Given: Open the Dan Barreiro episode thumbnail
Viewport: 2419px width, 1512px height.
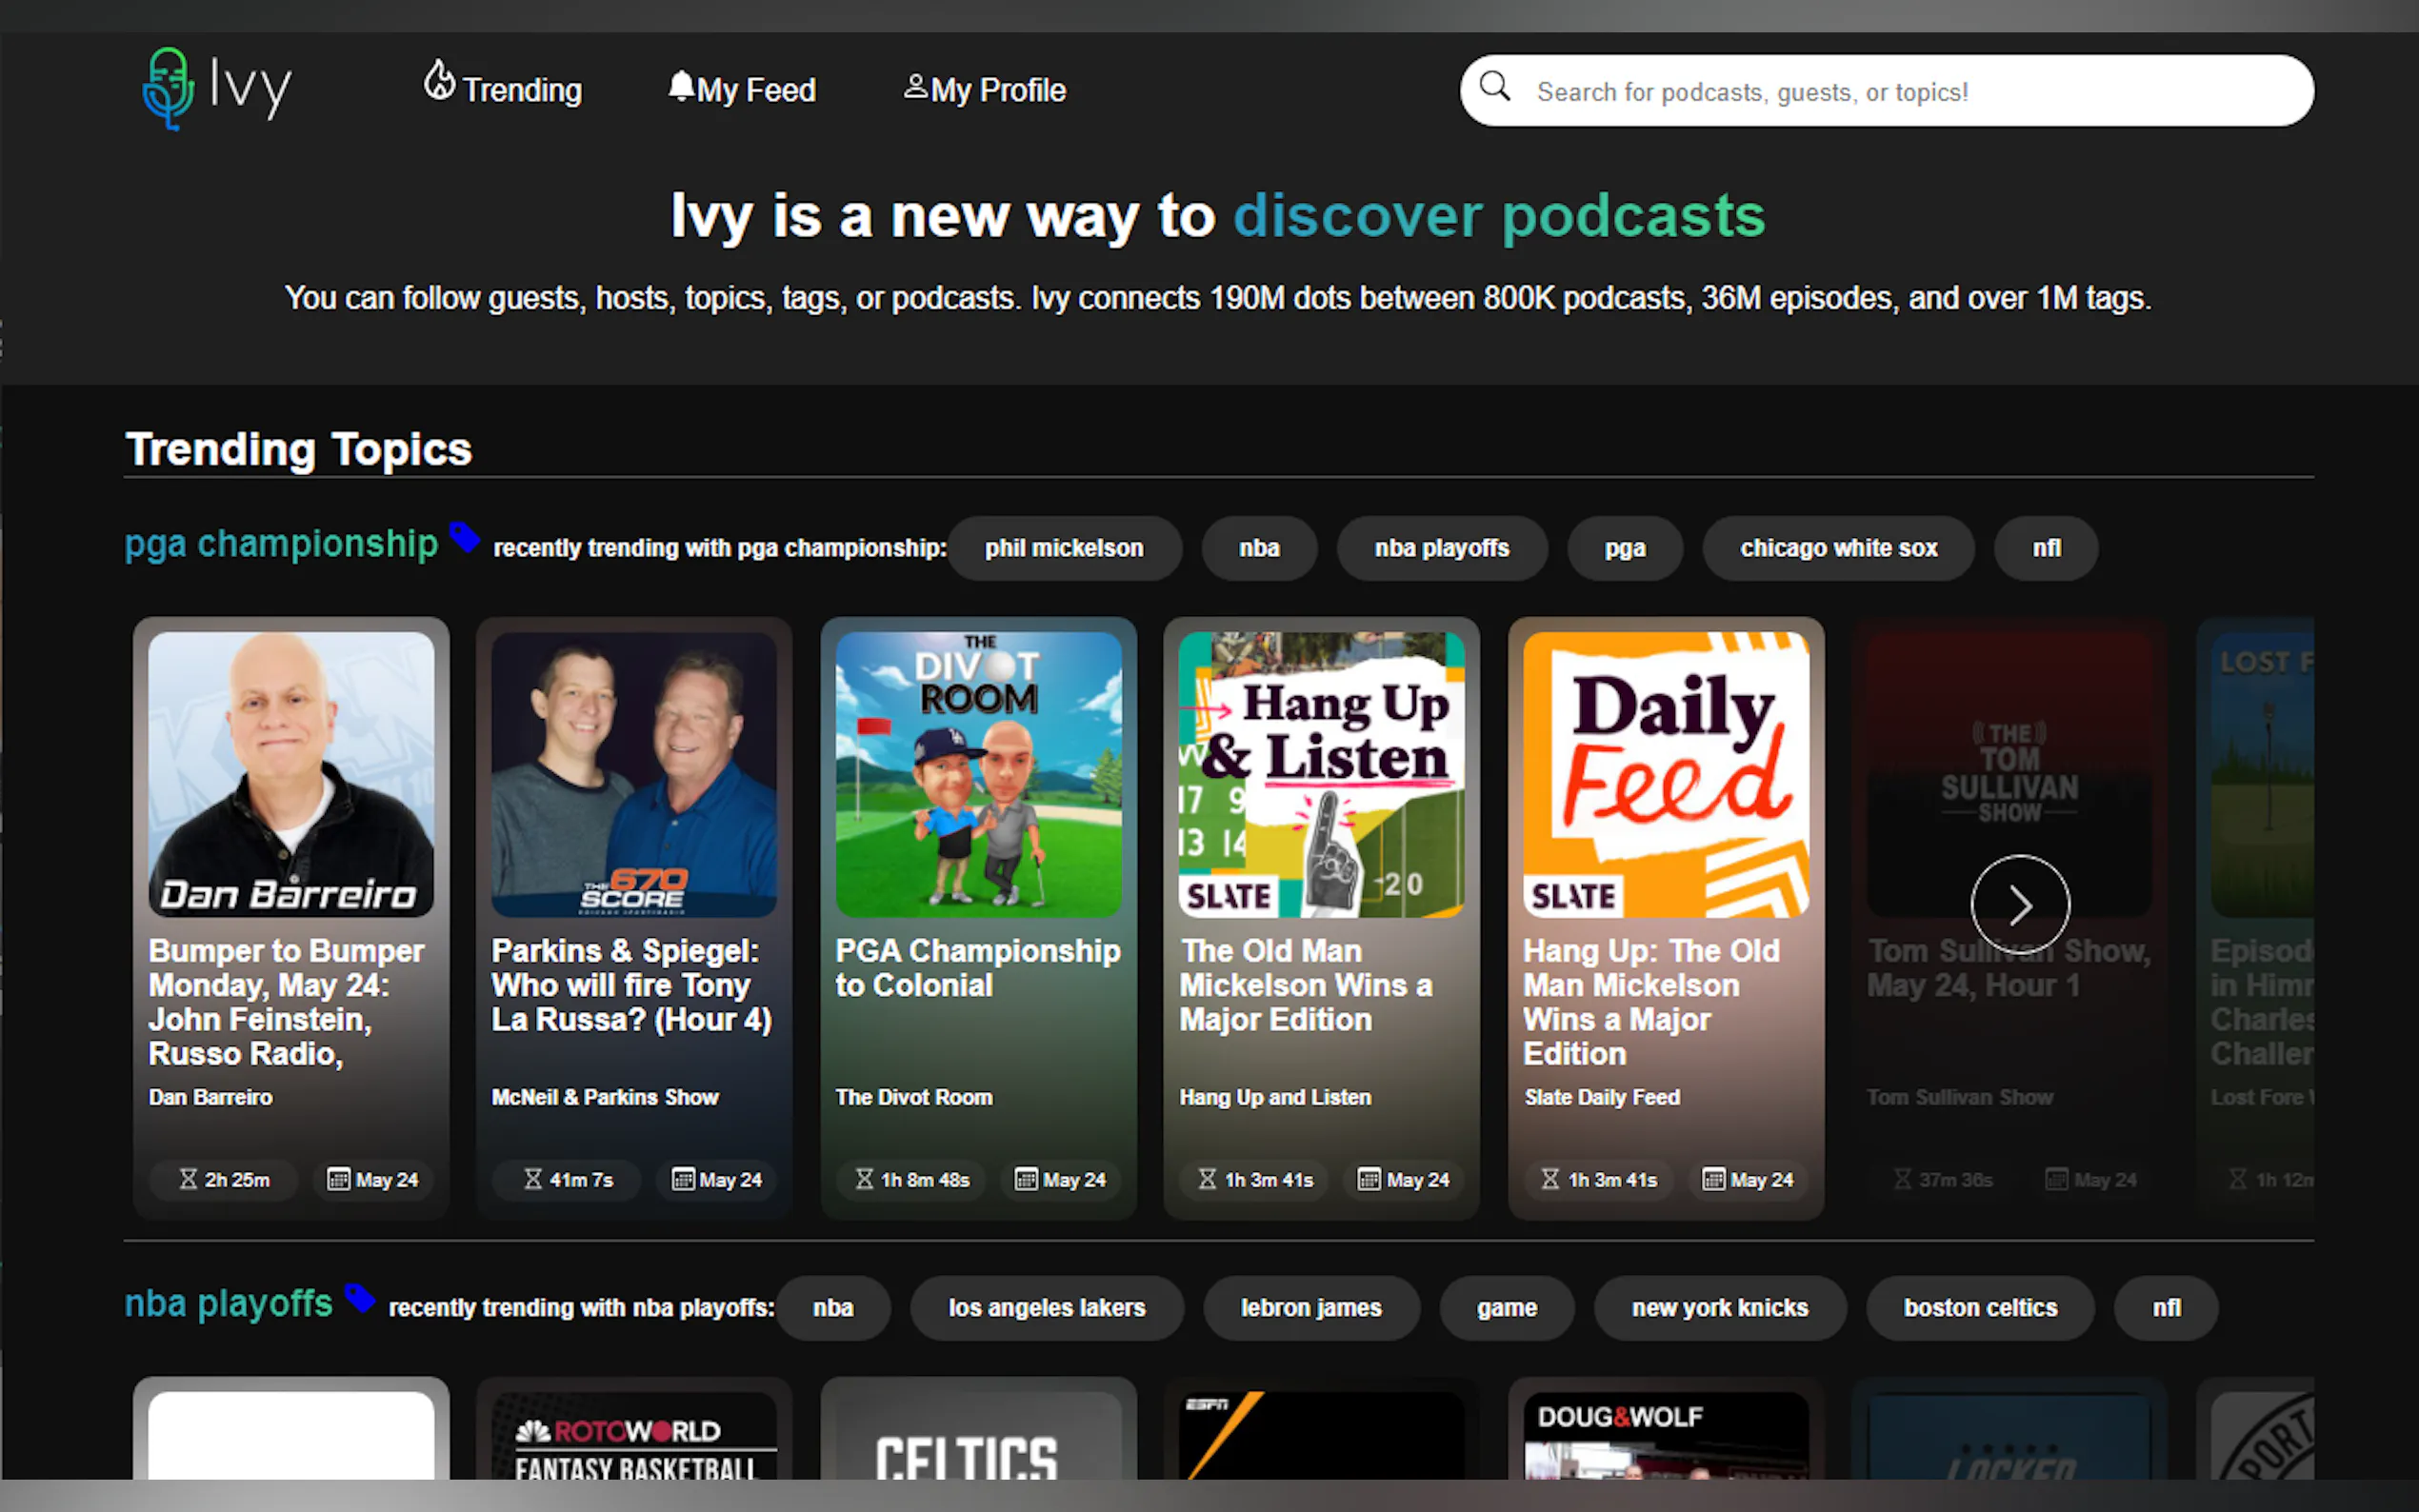Looking at the screenshot, I should click(291, 774).
